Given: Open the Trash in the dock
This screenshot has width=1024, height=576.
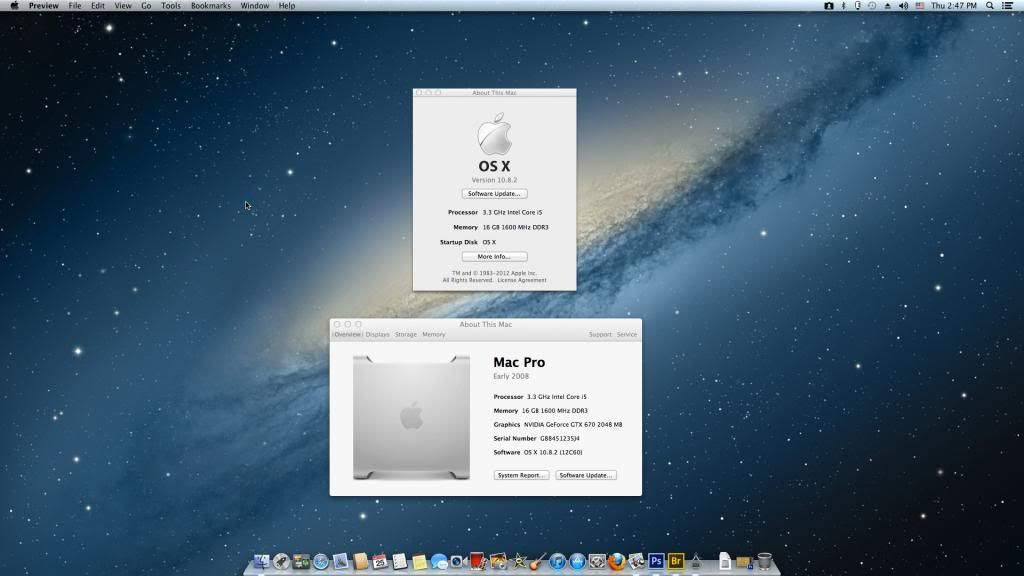Looking at the screenshot, I should (765, 561).
